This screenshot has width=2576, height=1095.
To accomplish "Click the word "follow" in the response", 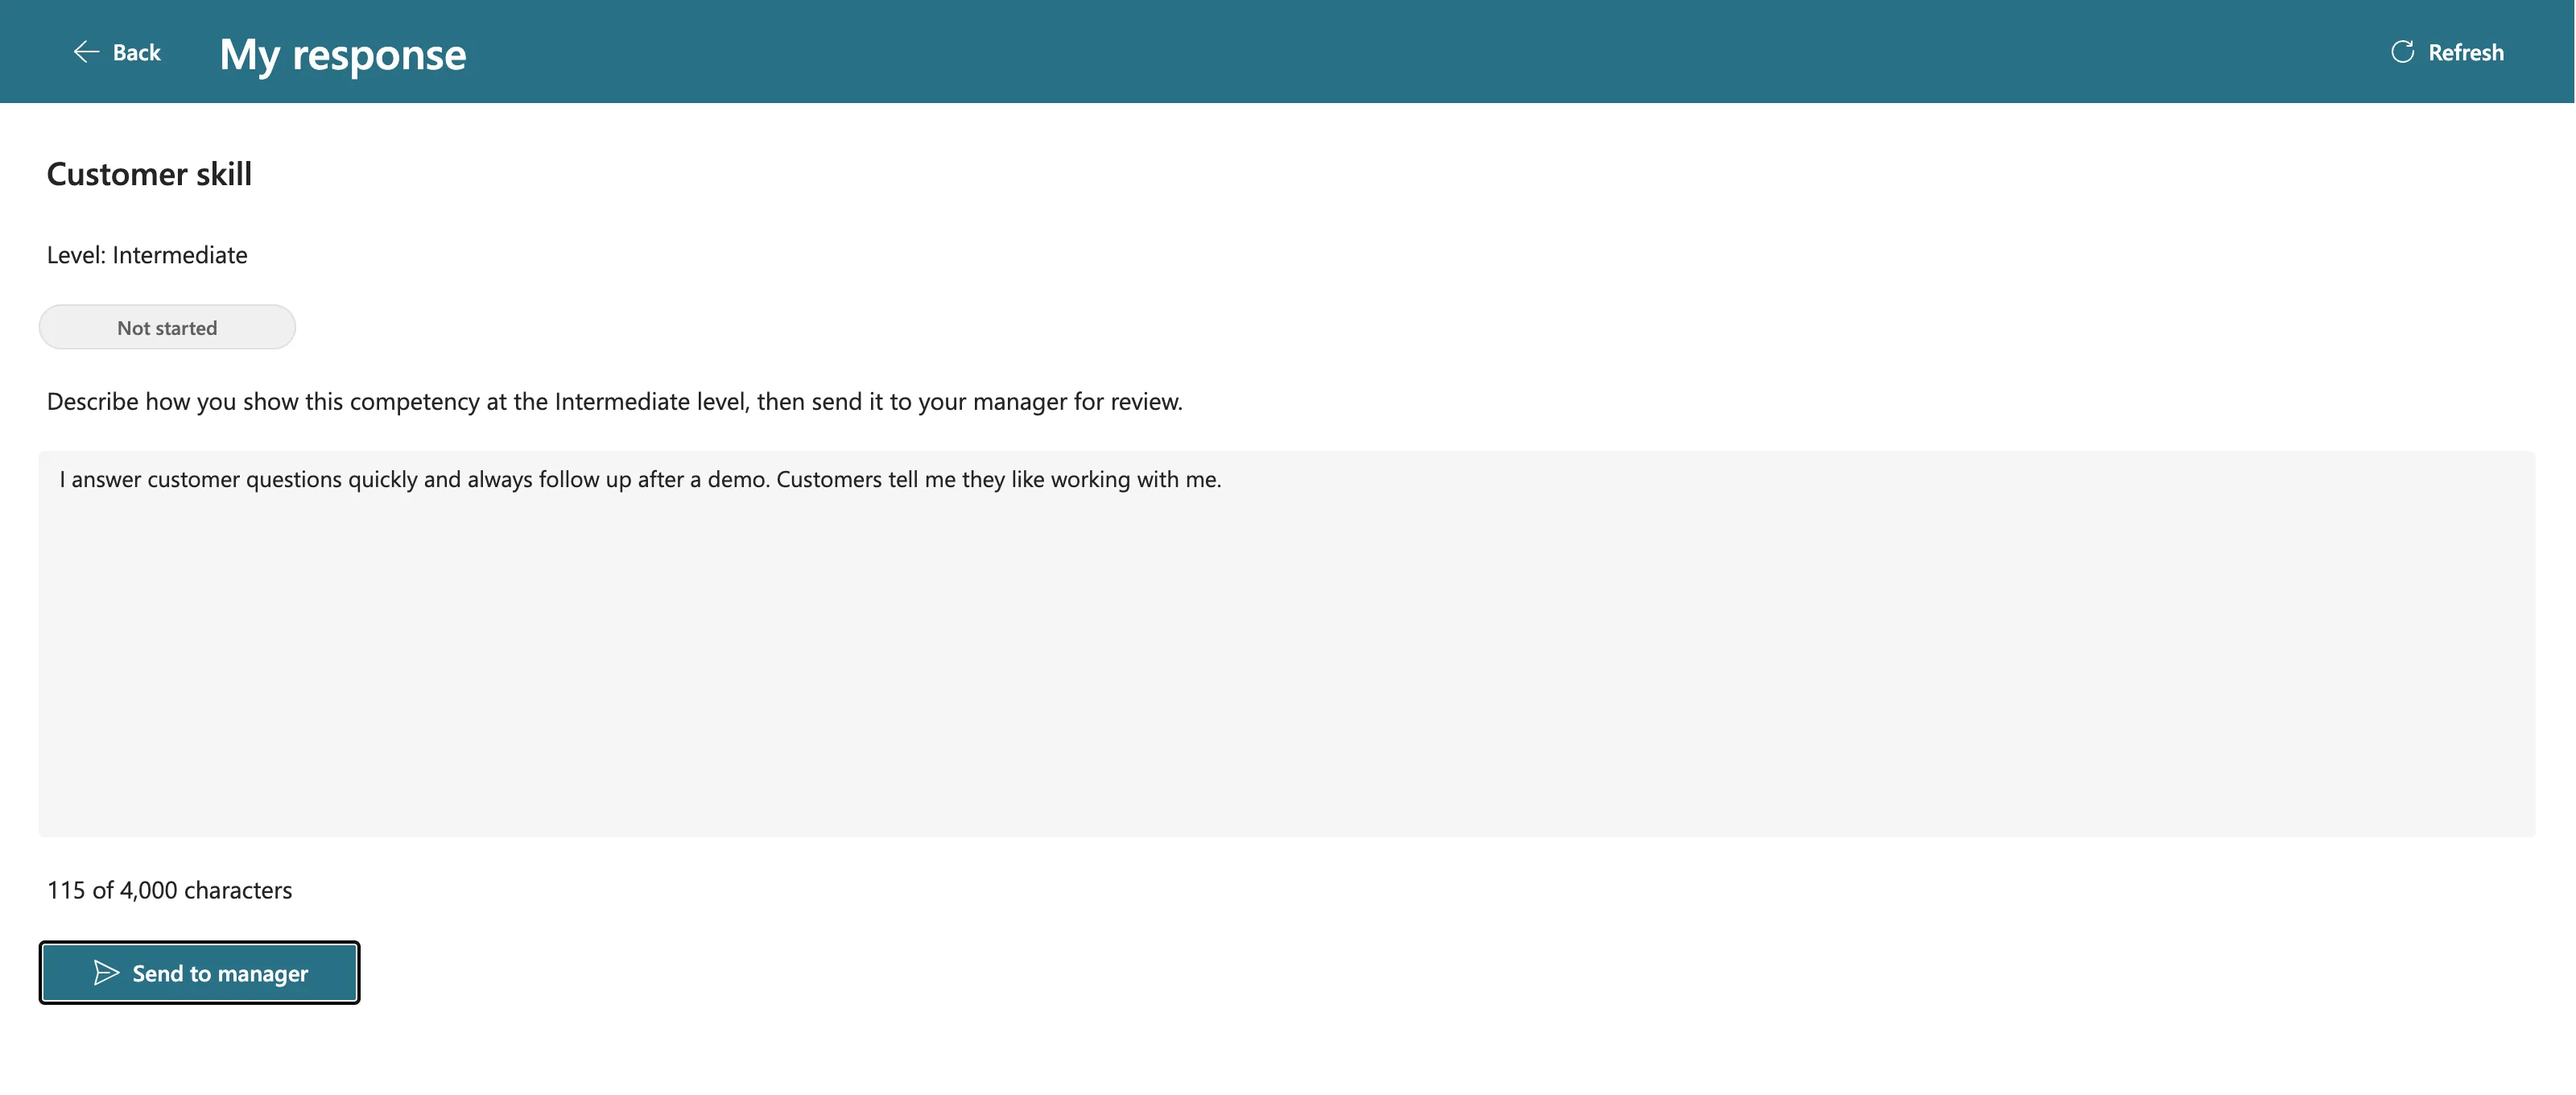I will click(x=568, y=479).
